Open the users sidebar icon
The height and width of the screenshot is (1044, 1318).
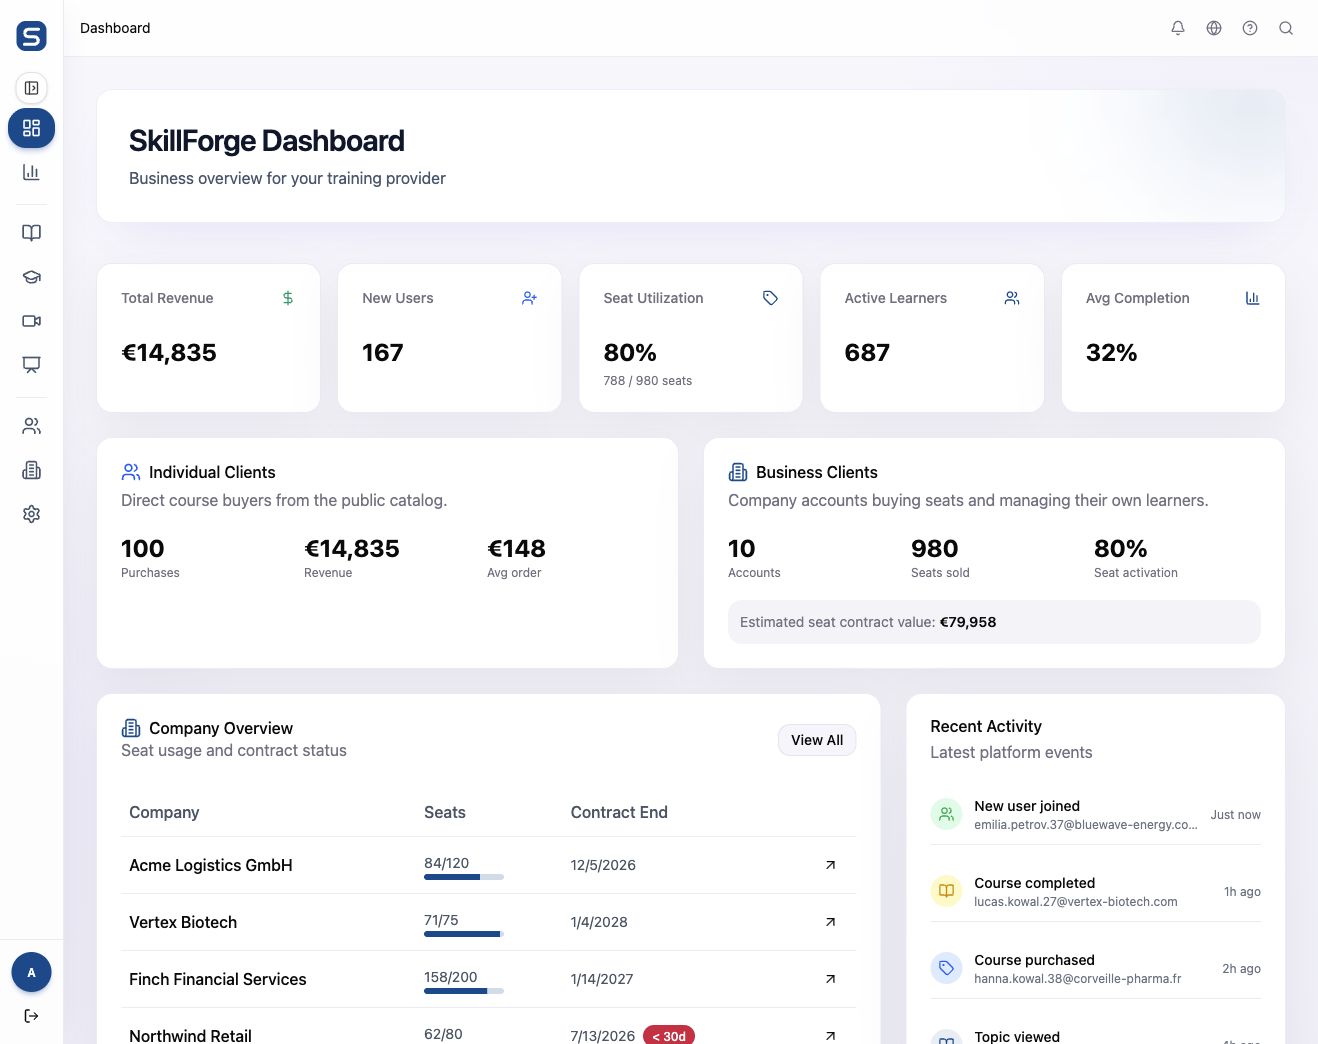coord(32,426)
